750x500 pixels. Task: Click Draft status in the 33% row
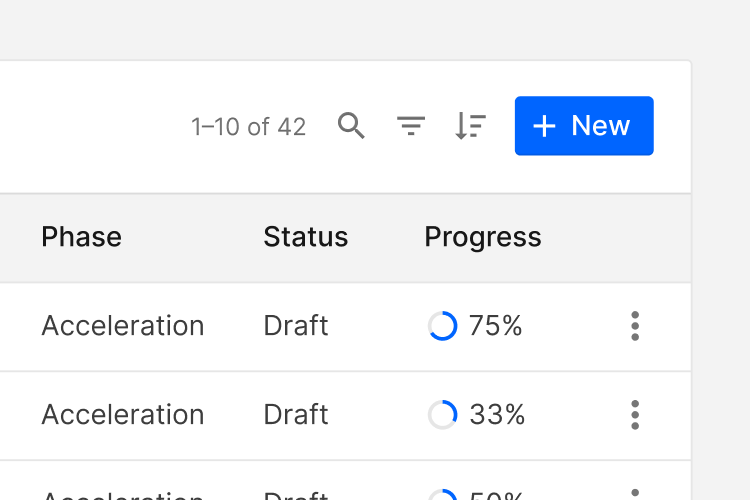click(295, 415)
